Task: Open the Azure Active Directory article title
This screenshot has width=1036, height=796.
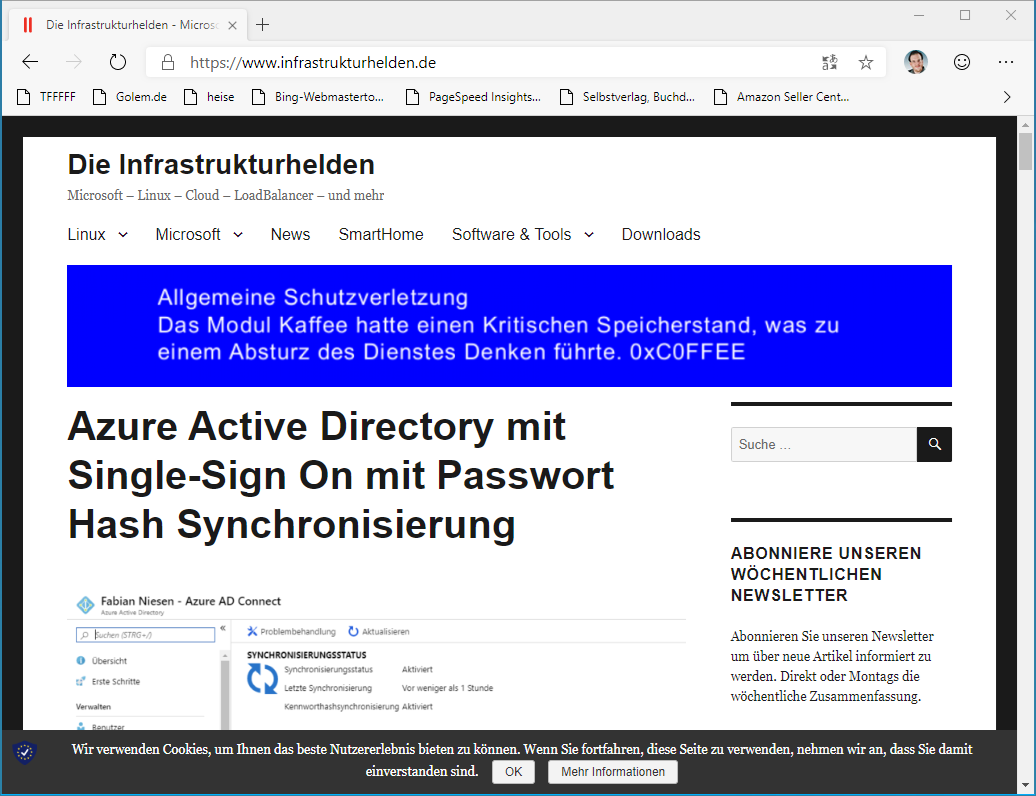Action: 341,476
